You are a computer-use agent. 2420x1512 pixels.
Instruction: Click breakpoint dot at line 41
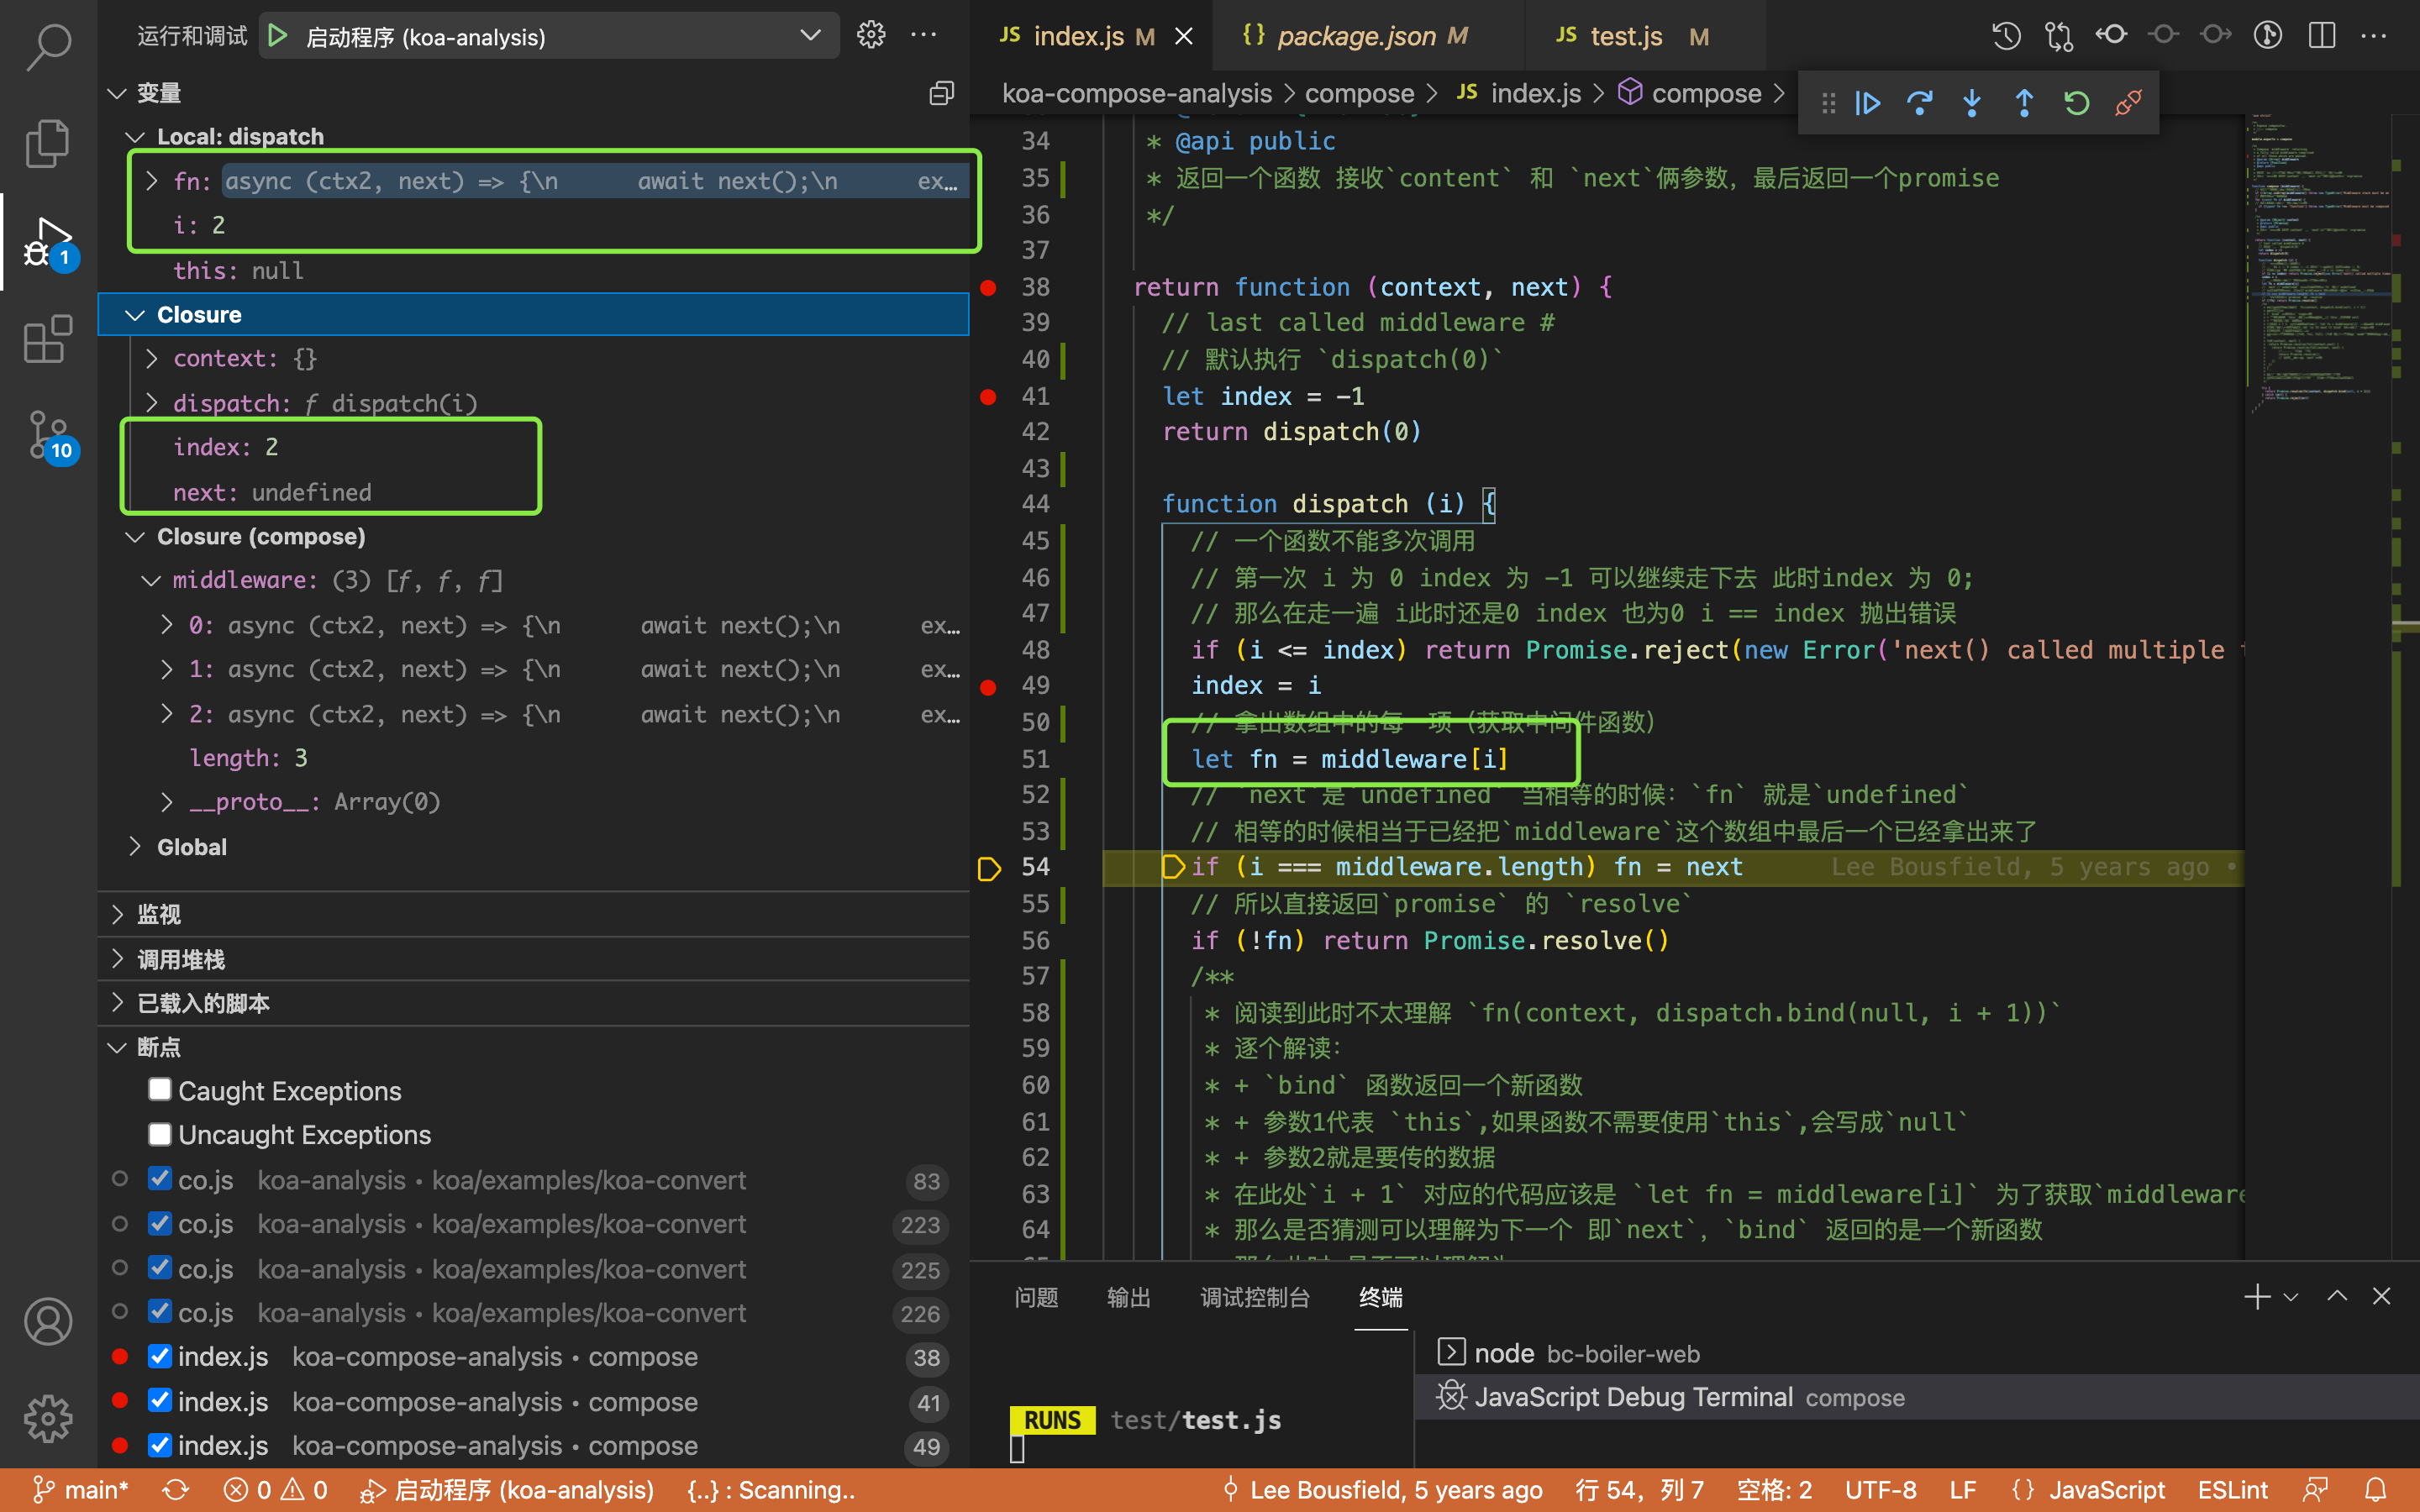tap(988, 397)
